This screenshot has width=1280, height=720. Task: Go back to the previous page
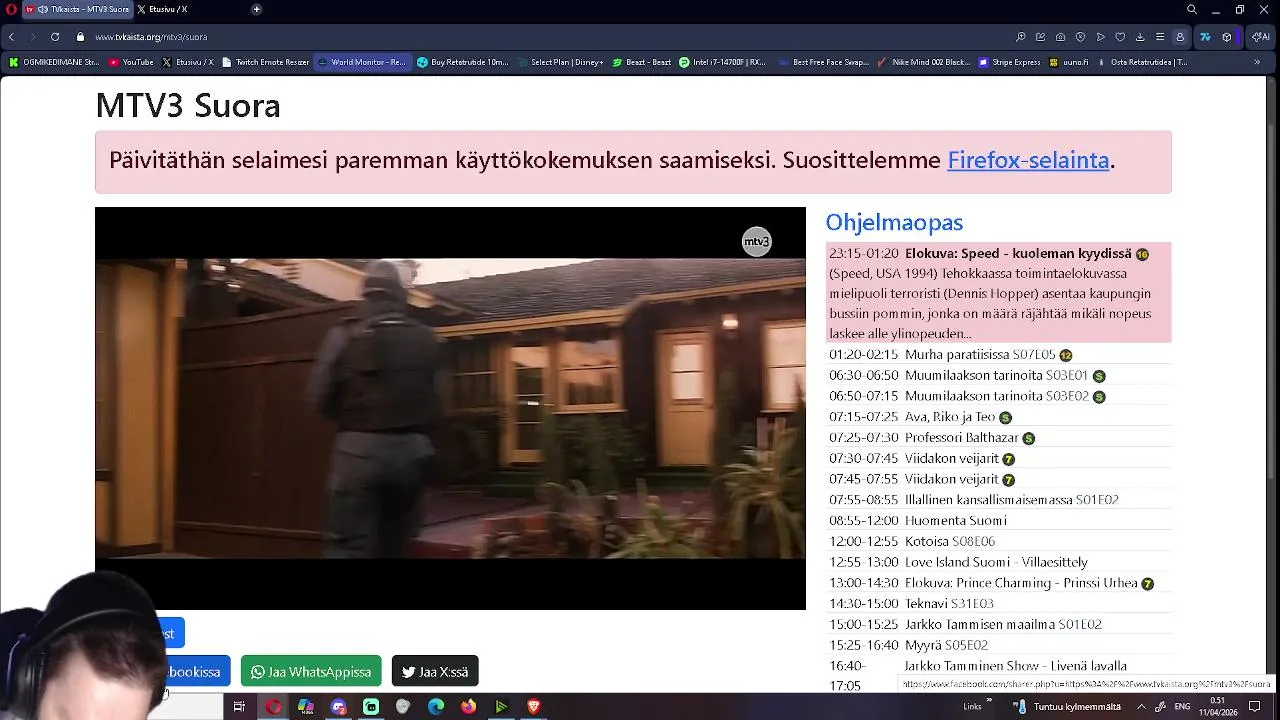[x=11, y=37]
